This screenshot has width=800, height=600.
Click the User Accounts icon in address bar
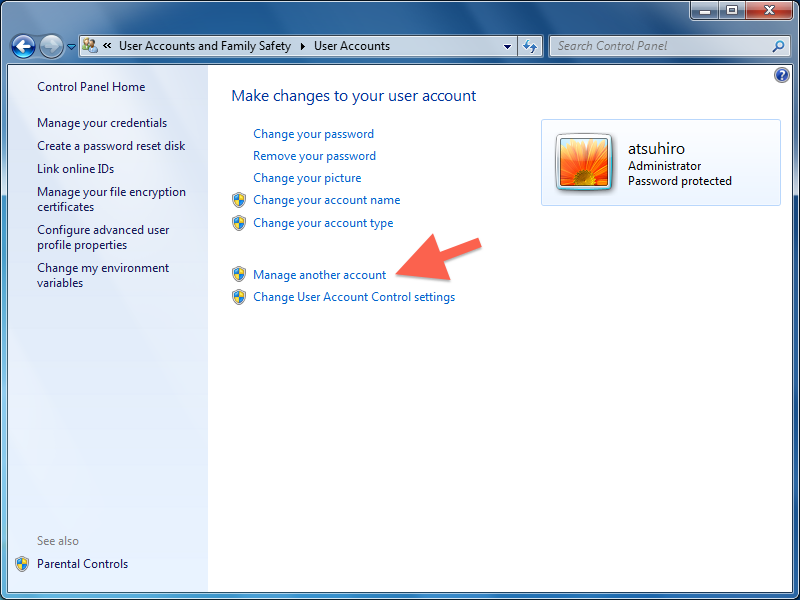[90, 46]
